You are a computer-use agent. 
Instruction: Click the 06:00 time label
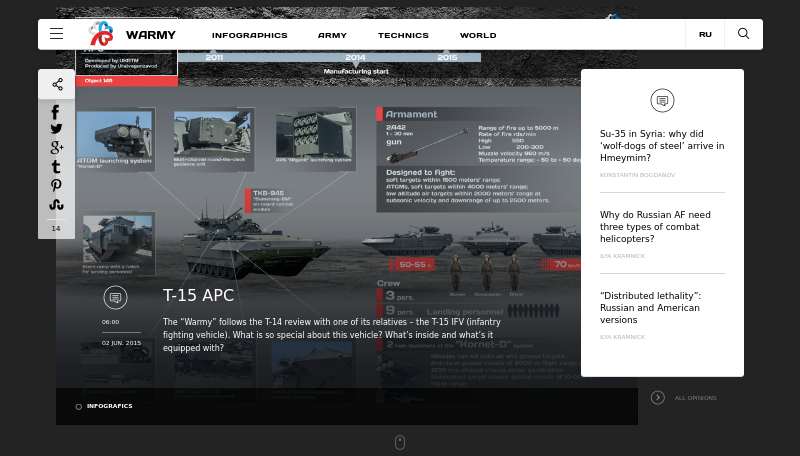coord(110,322)
